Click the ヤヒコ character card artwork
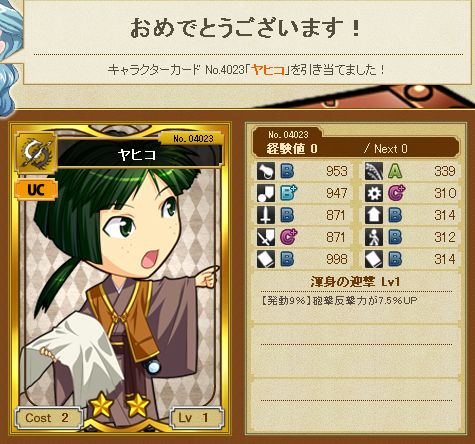475x444 pixels. coord(120,278)
